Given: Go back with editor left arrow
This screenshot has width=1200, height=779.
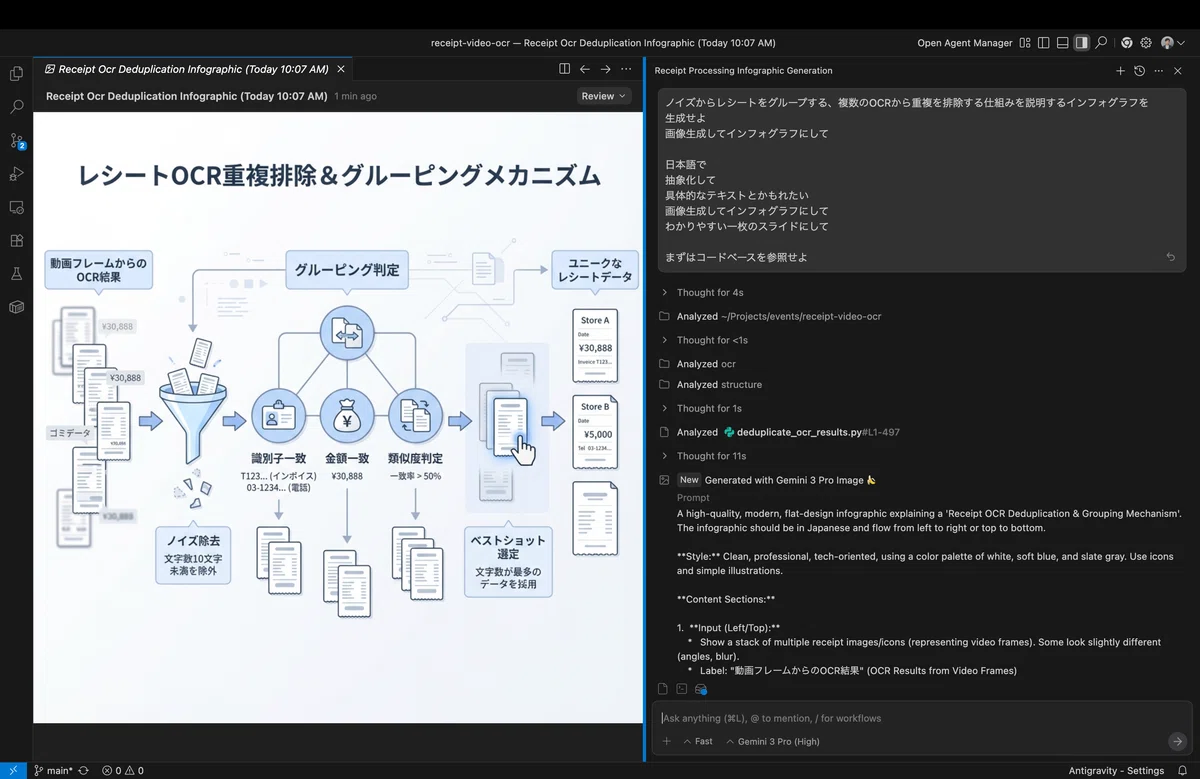Looking at the screenshot, I should 585,69.
